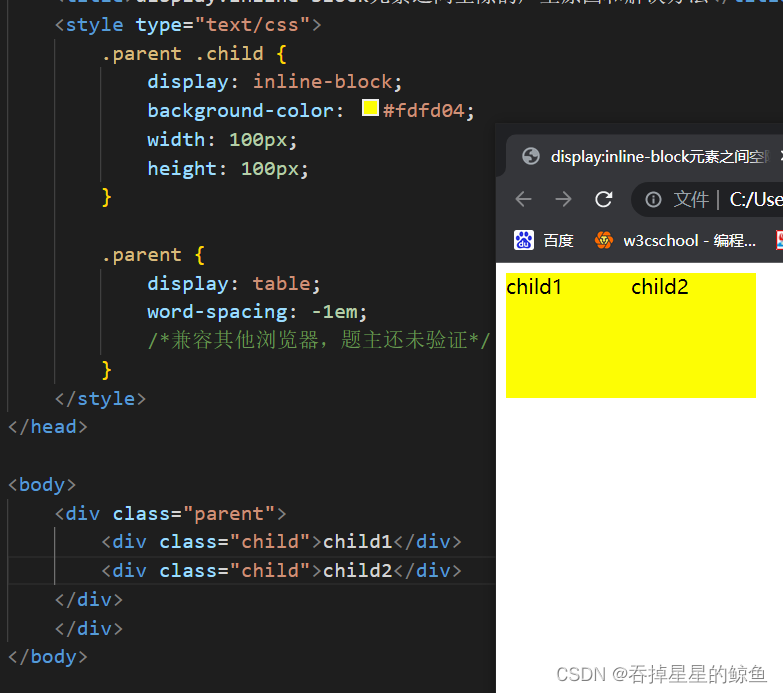Click the child2 div code line
This screenshot has width=783, height=693.
click(x=282, y=571)
